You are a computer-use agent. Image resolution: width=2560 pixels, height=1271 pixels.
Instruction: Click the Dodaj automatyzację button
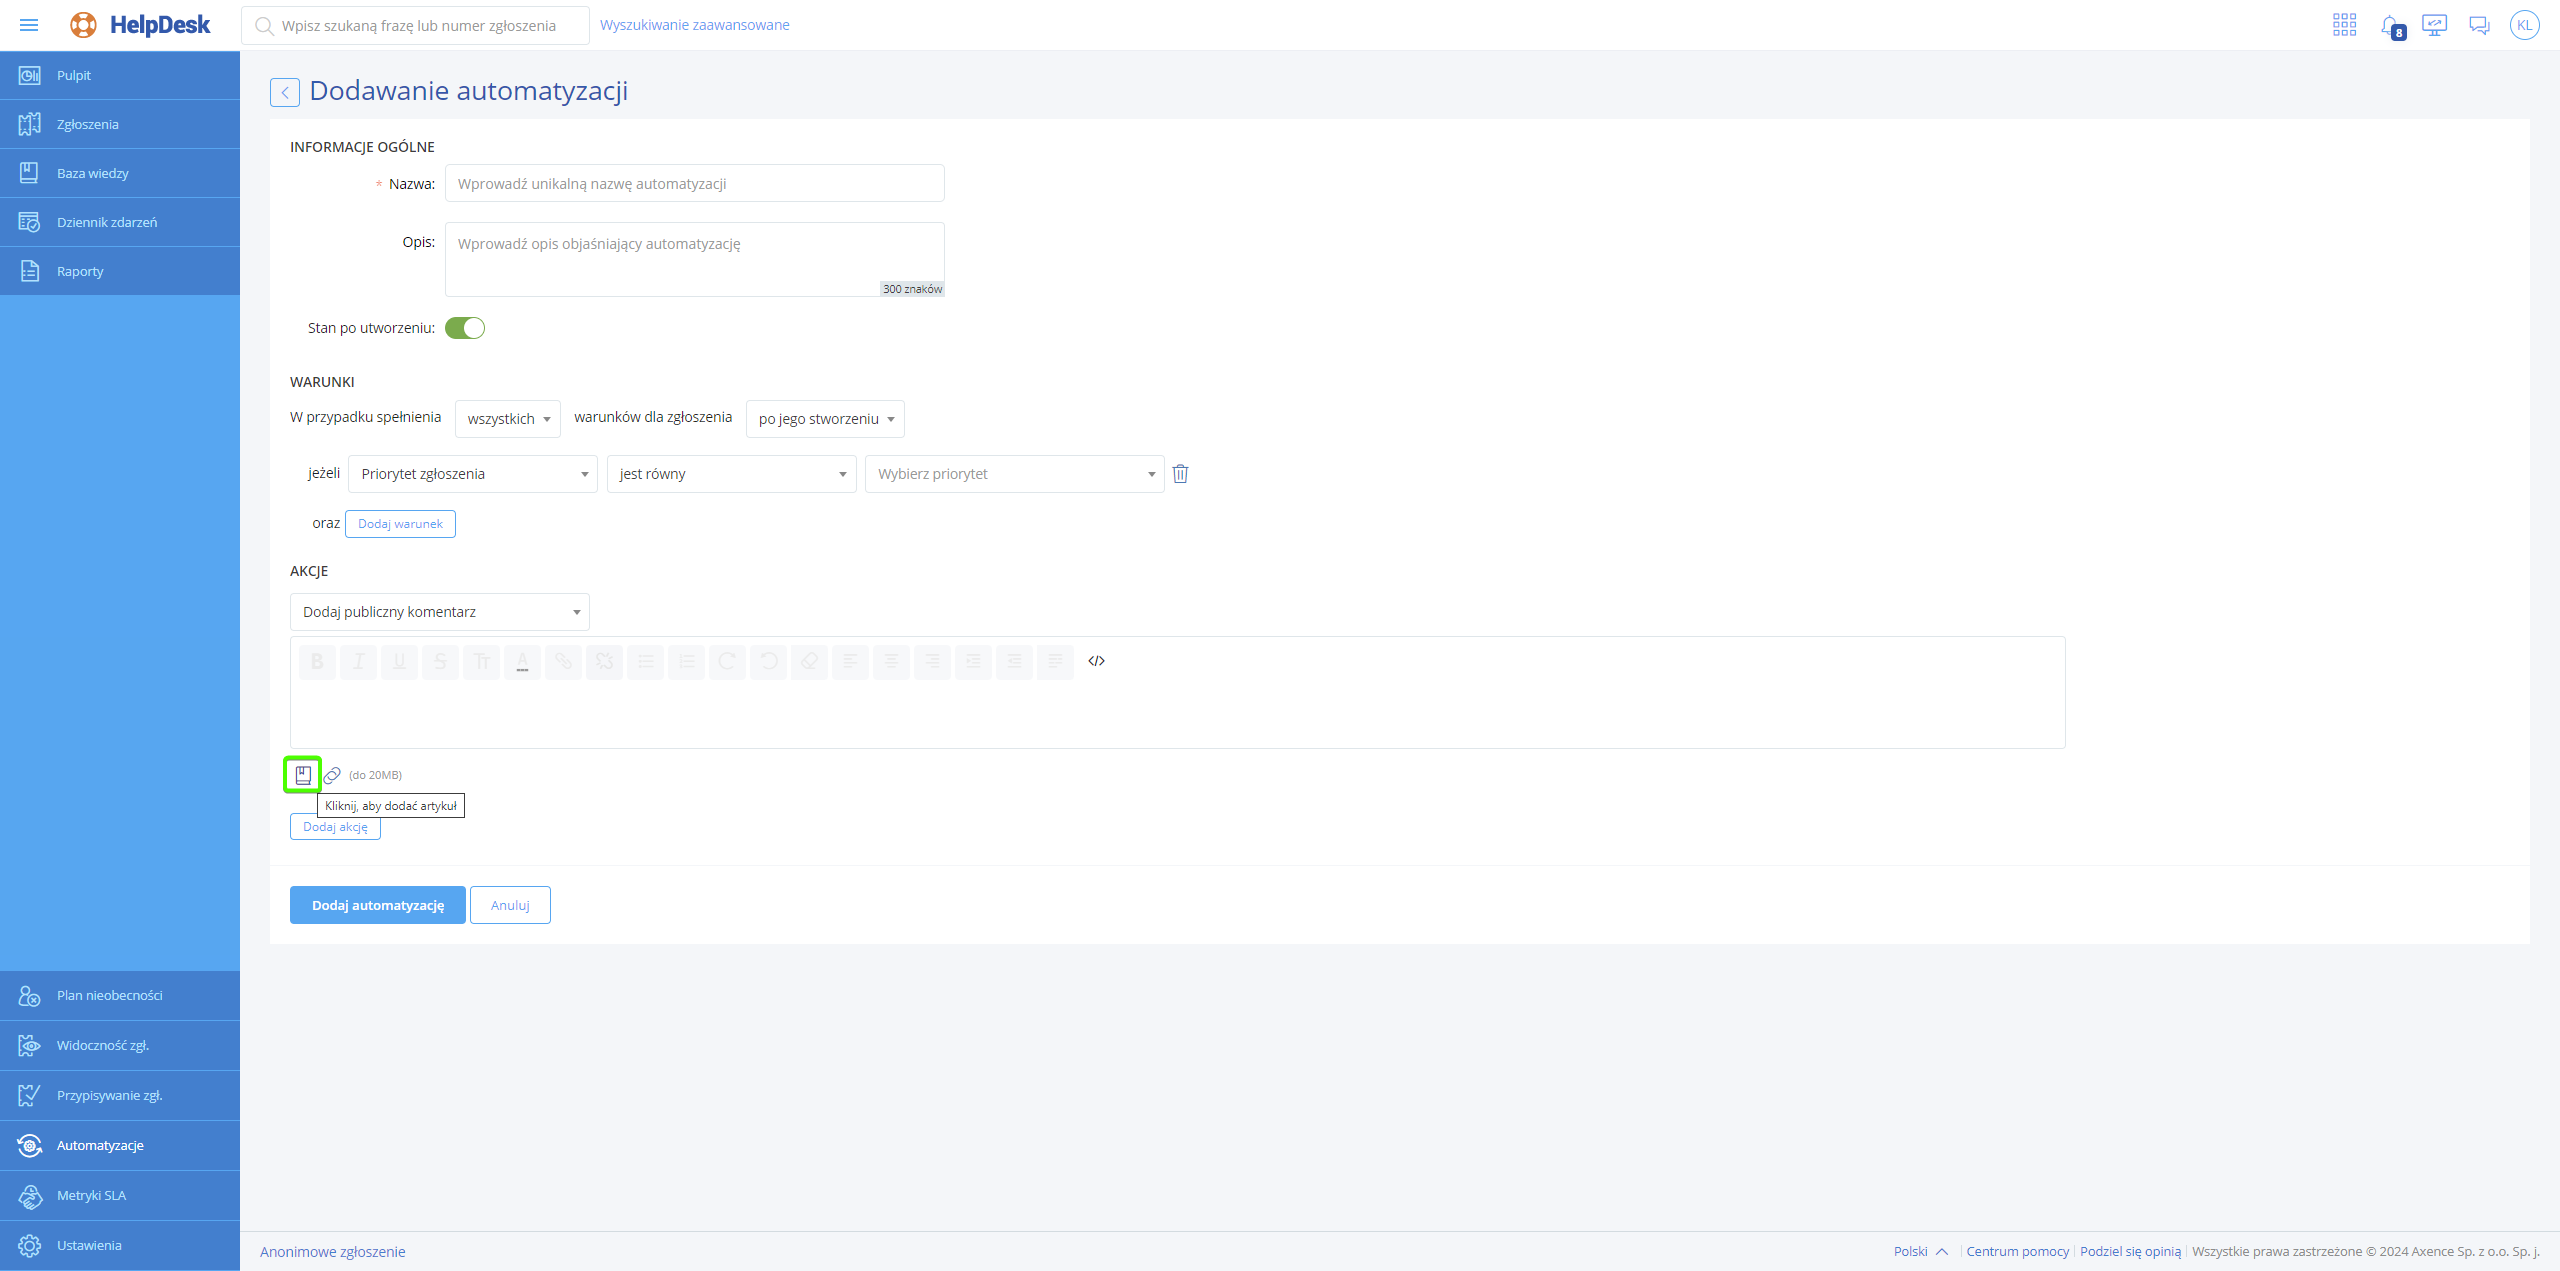[x=378, y=905]
